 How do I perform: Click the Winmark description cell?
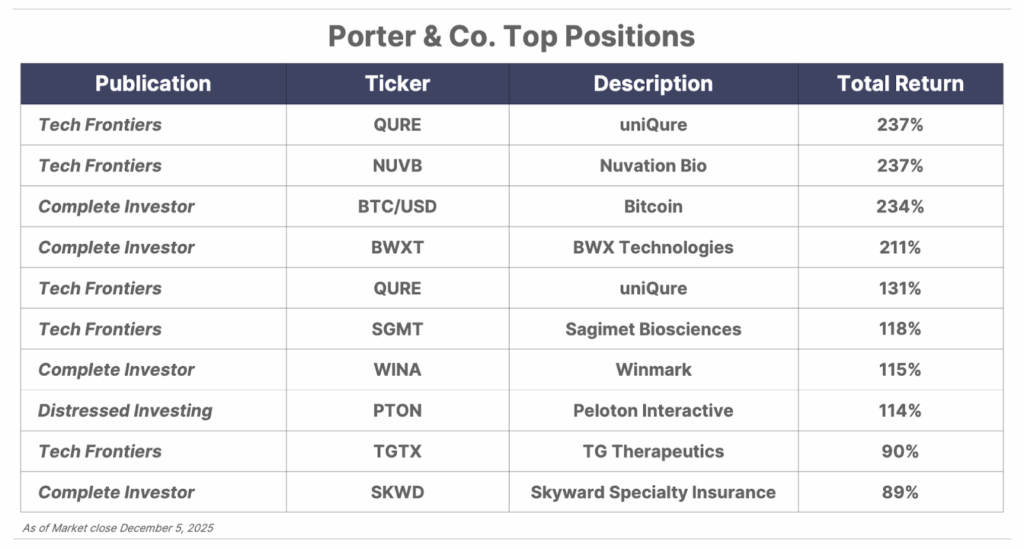653,370
